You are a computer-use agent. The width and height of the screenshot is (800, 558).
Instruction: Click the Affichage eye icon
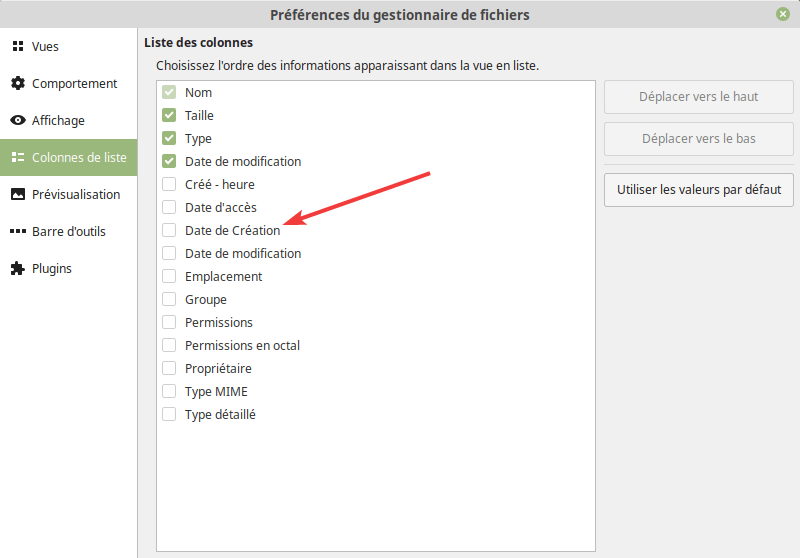(17, 121)
